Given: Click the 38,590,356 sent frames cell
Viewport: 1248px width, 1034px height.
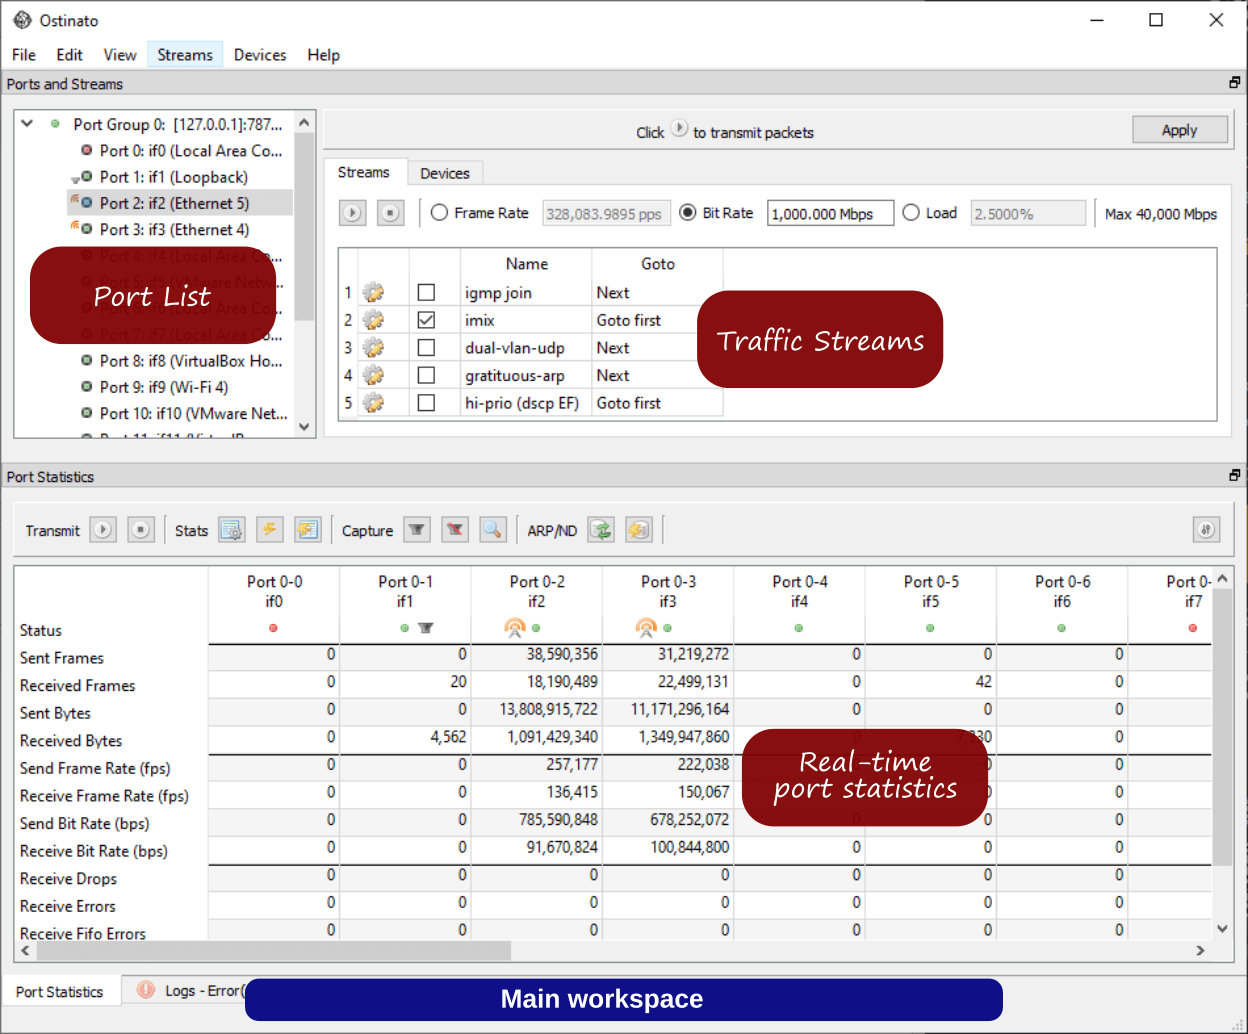Looking at the screenshot, I should pos(537,655).
